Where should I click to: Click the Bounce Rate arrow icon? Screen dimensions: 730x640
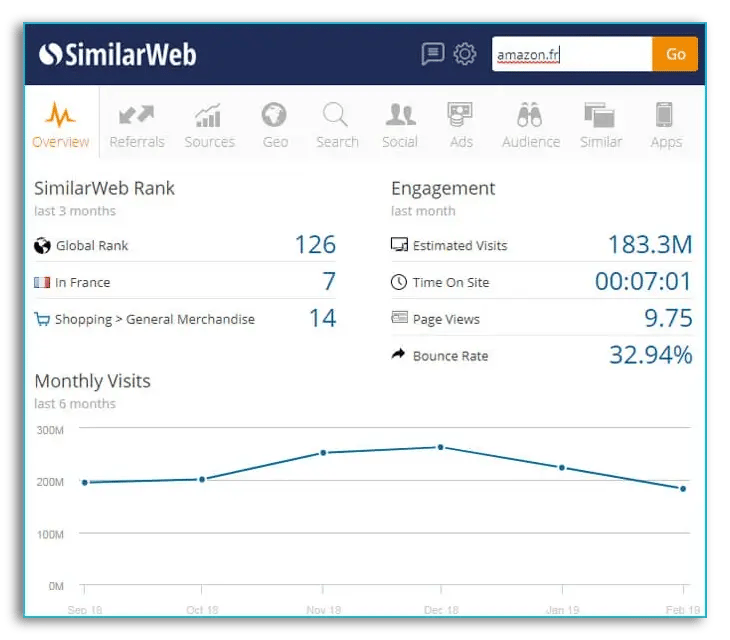tap(399, 355)
